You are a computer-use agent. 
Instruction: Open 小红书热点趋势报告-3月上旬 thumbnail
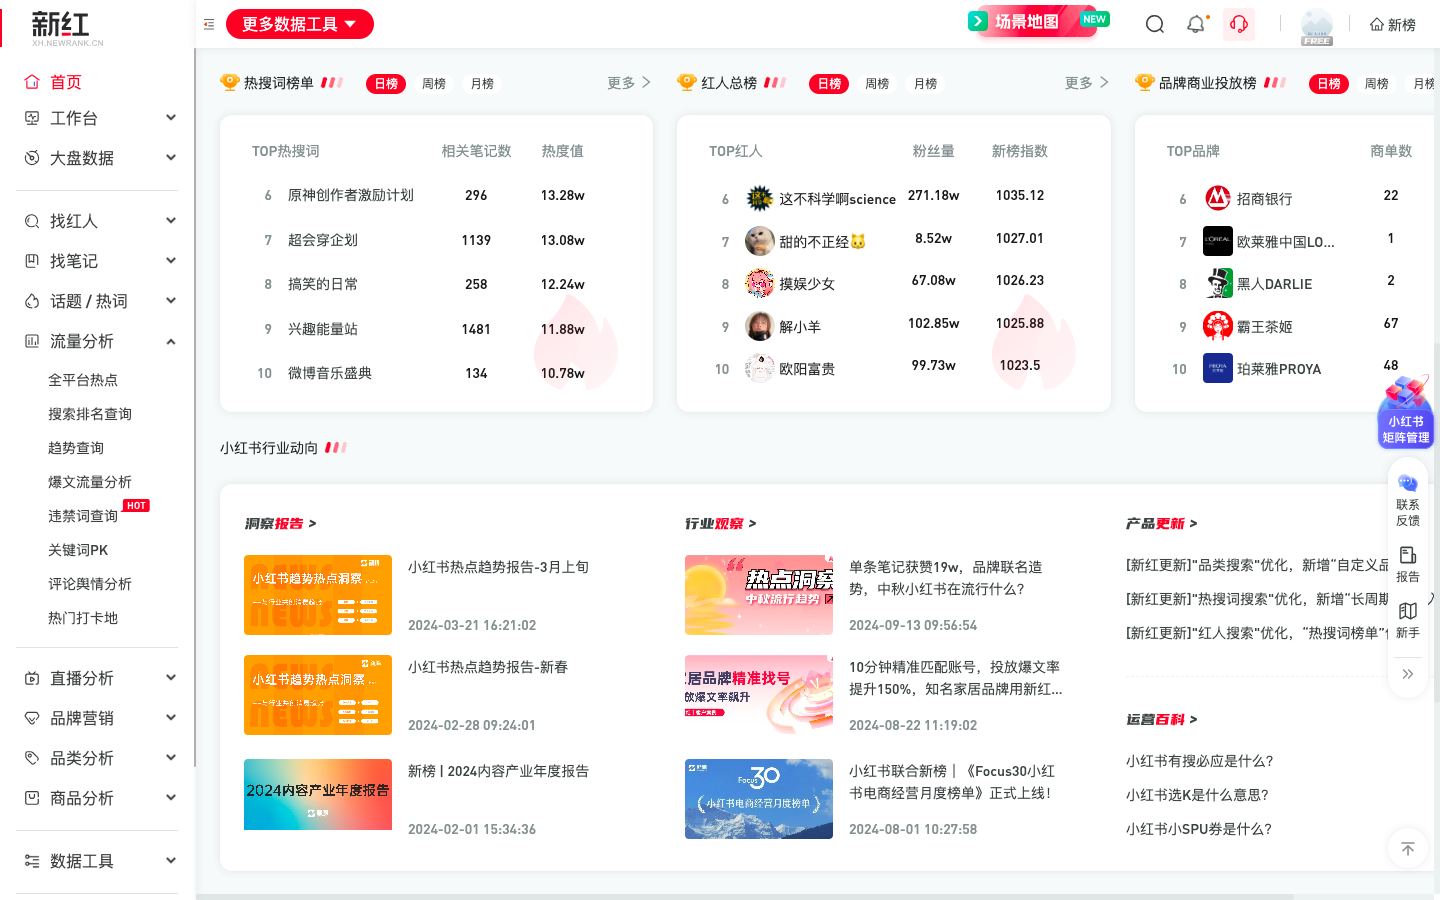tap(318, 595)
